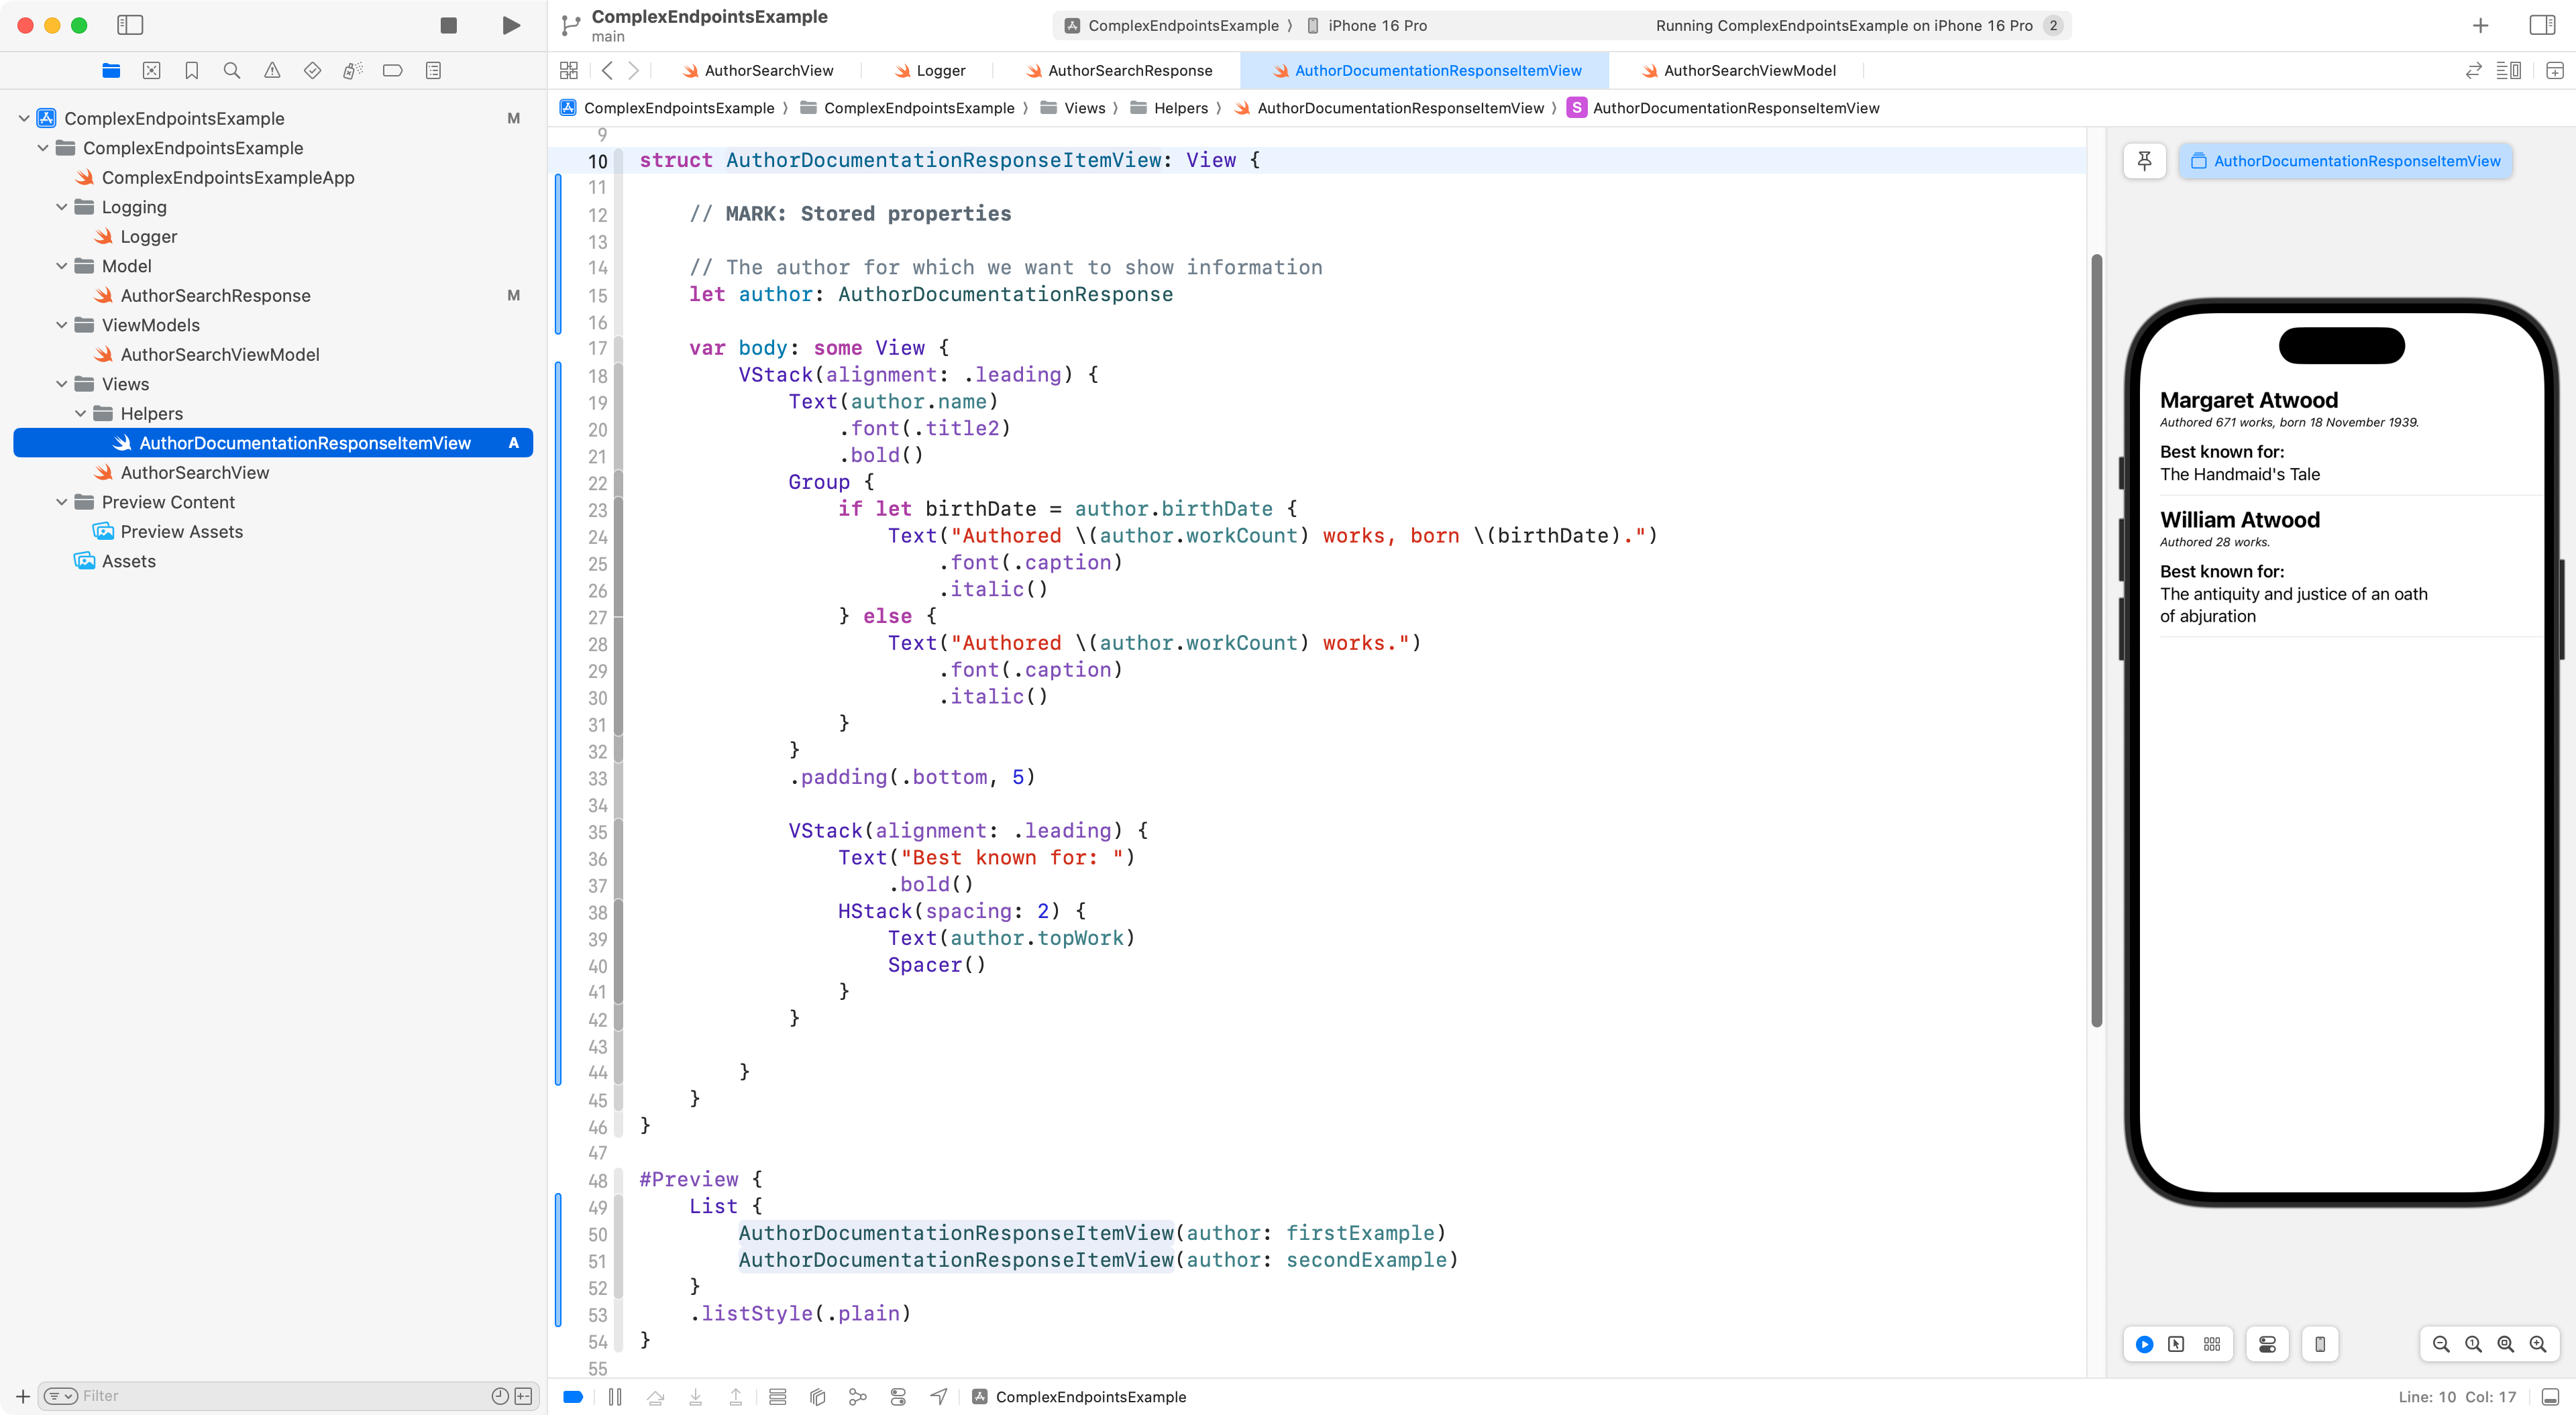Toggle the inspector panel on the right
The height and width of the screenshot is (1415, 2576).
[x=2541, y=25]
